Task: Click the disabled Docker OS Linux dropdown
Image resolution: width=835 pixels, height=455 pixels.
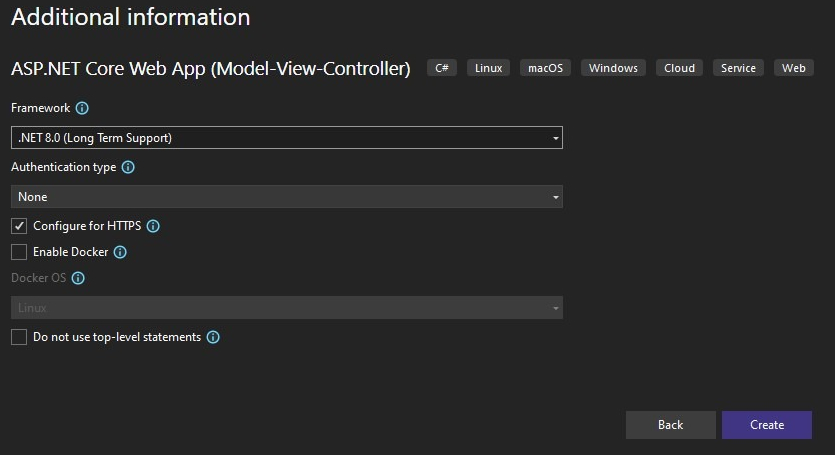Action: pos(286,308)
